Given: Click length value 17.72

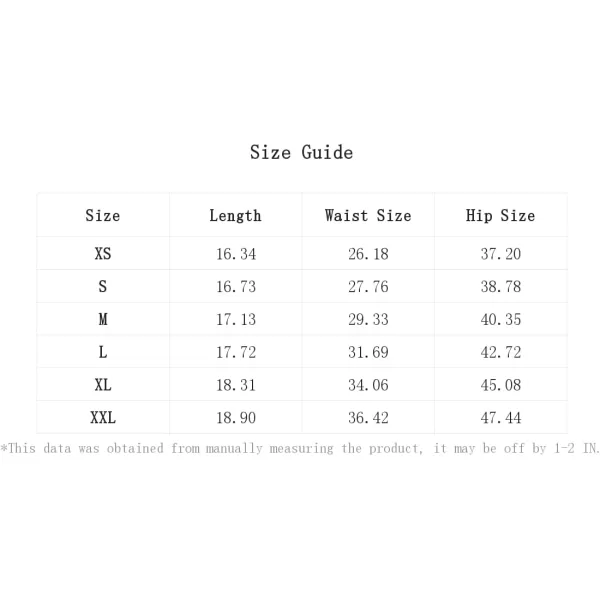Looking at the screenshot, I should (x=236, y=352).
